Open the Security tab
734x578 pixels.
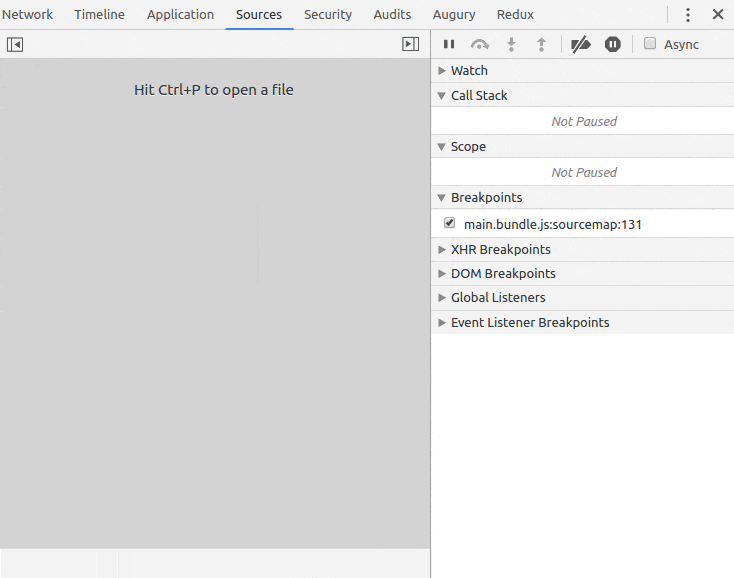click(328, 15)
